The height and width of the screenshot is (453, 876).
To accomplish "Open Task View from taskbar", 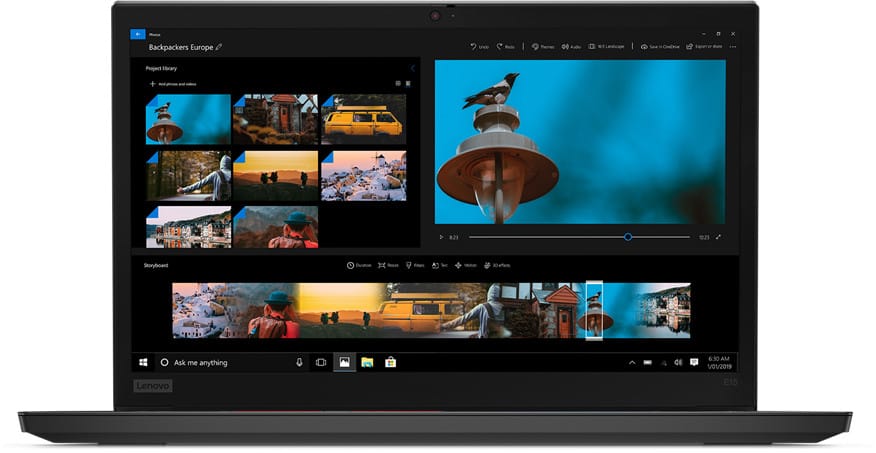I will point(321,363).
